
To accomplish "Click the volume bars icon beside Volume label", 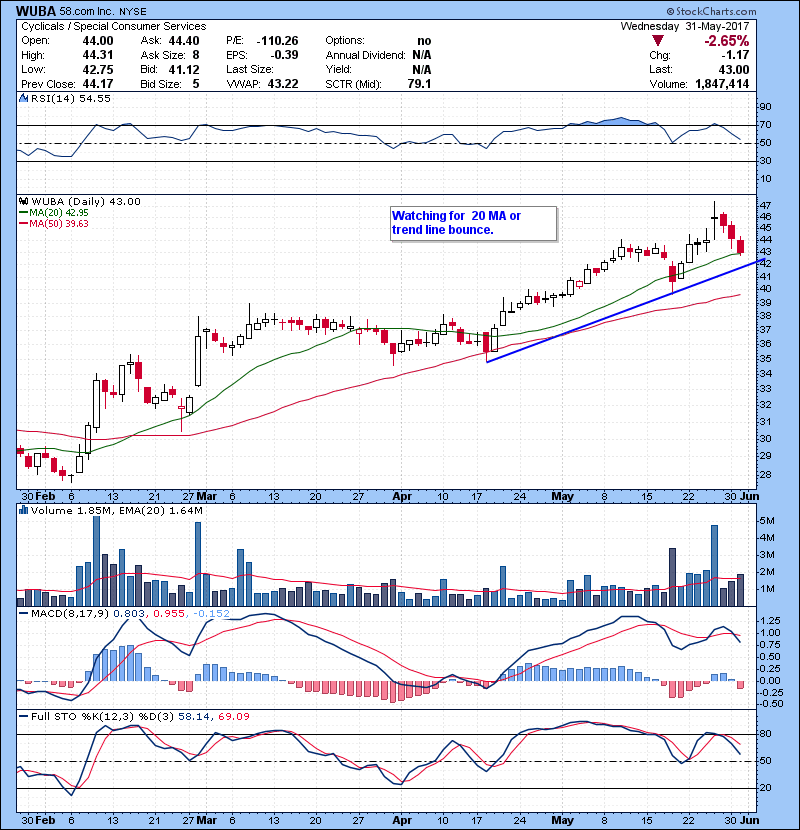I will (x=23, y=511).
